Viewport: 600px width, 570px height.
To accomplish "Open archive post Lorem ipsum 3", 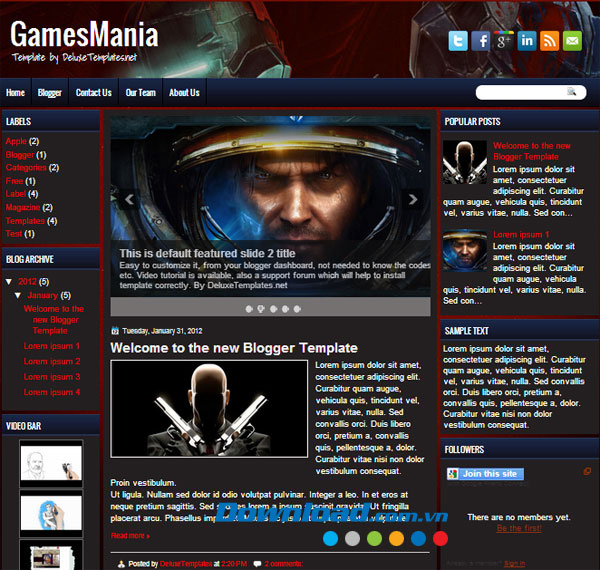I will (x=52, y=377).
